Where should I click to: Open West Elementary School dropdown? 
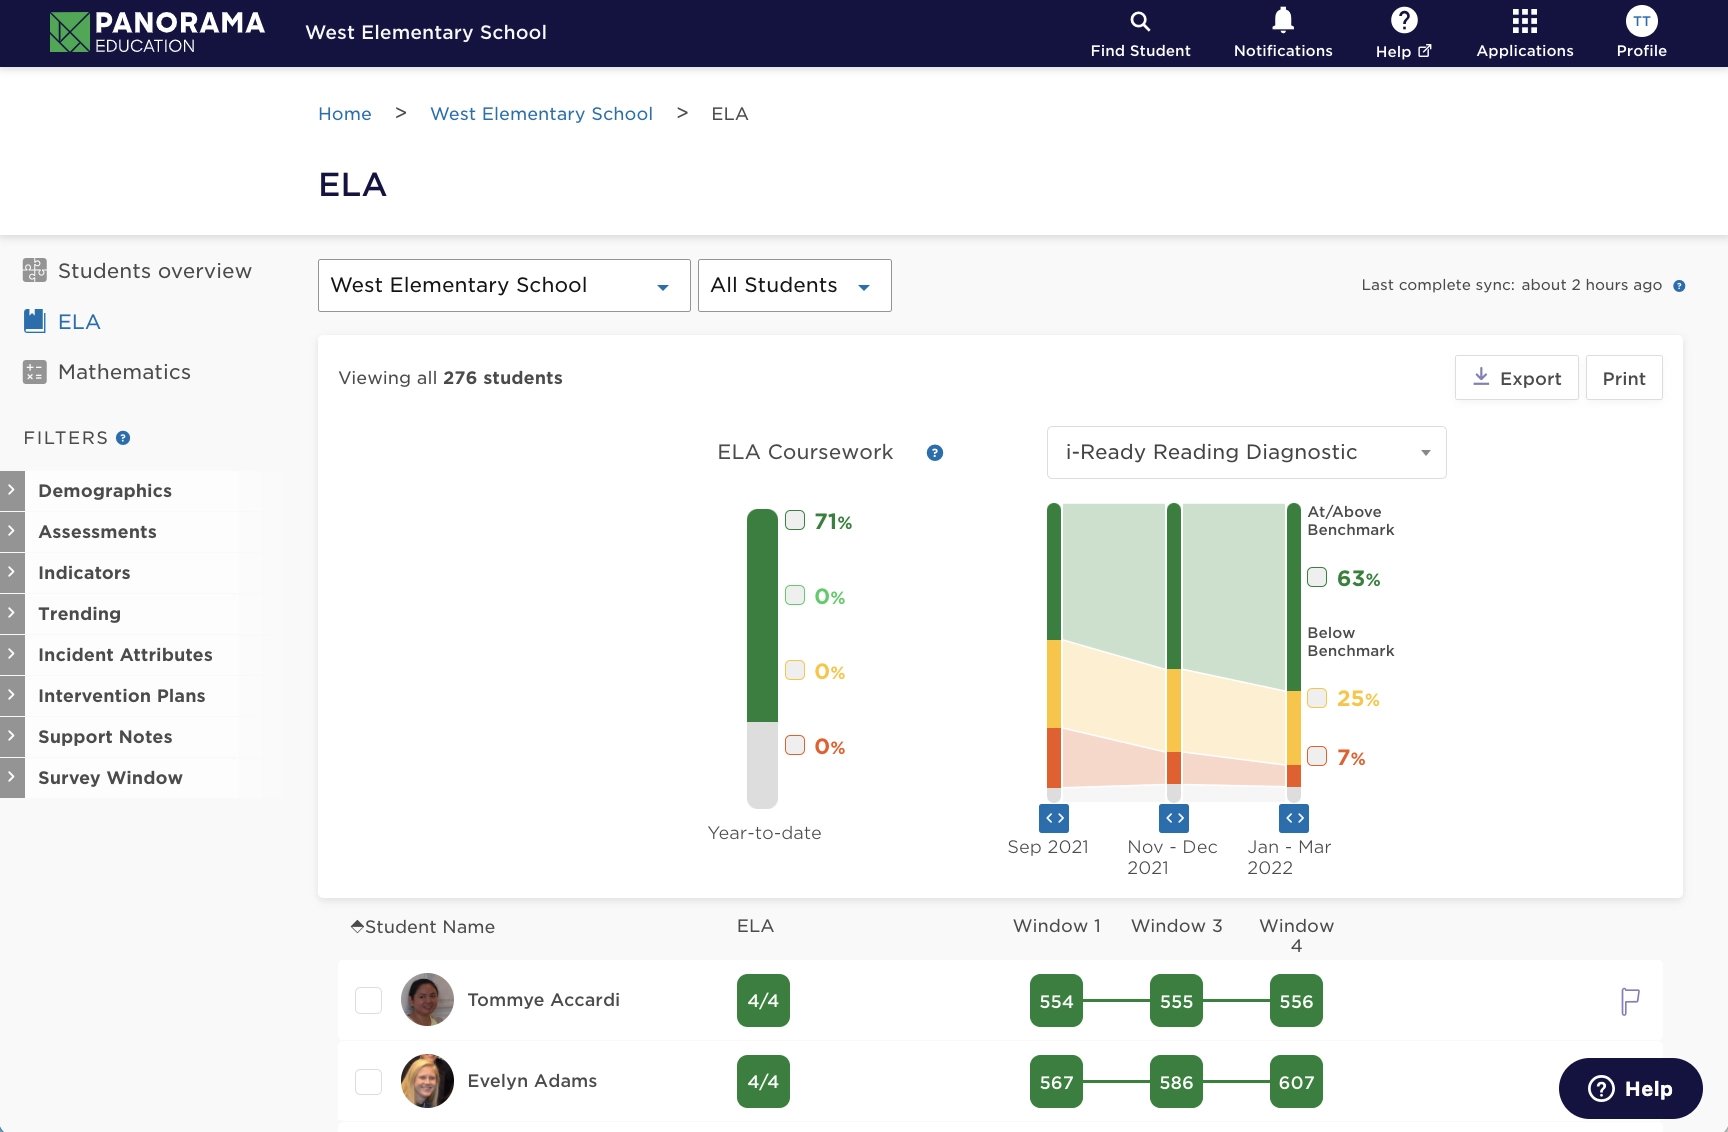(x=504, y=285)
